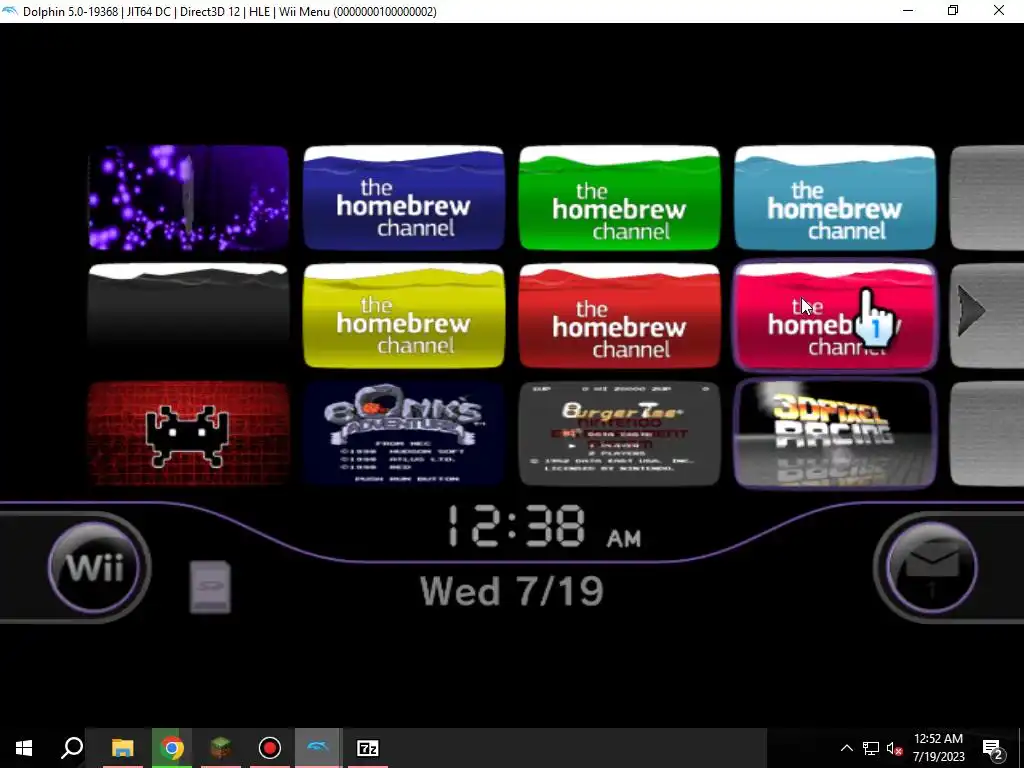1024x768 pixels.
Task: Launch the dark blue Homebrew Channel
Action: point(404,198)
